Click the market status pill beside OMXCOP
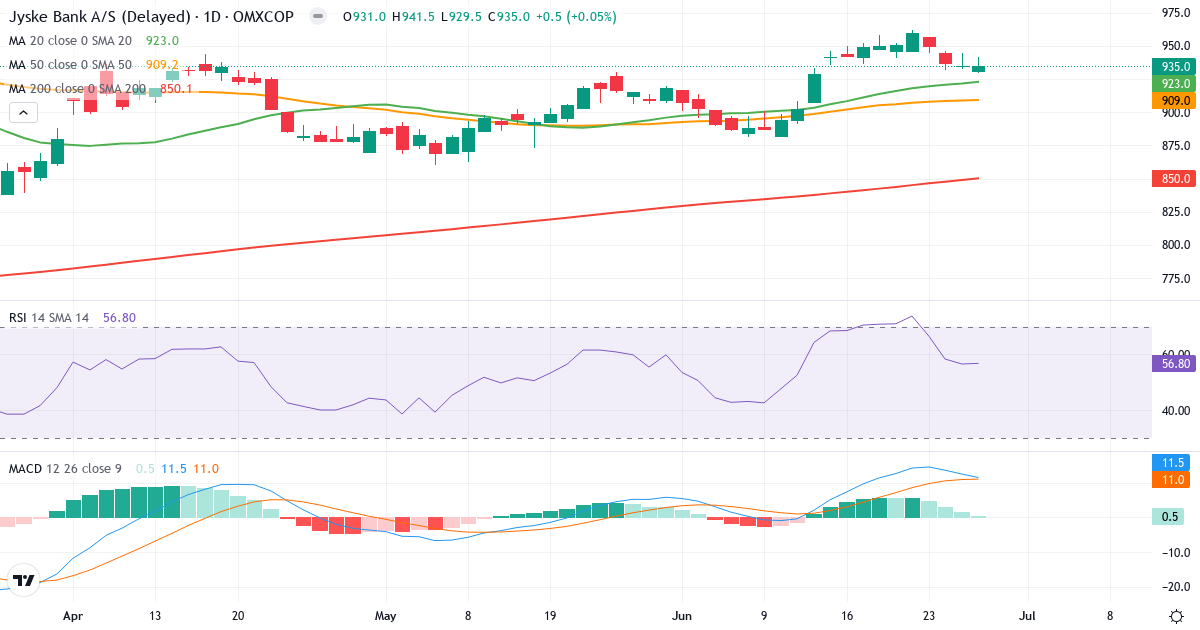The height and width of the screenshot is (630, 1200). pos(318,17)
